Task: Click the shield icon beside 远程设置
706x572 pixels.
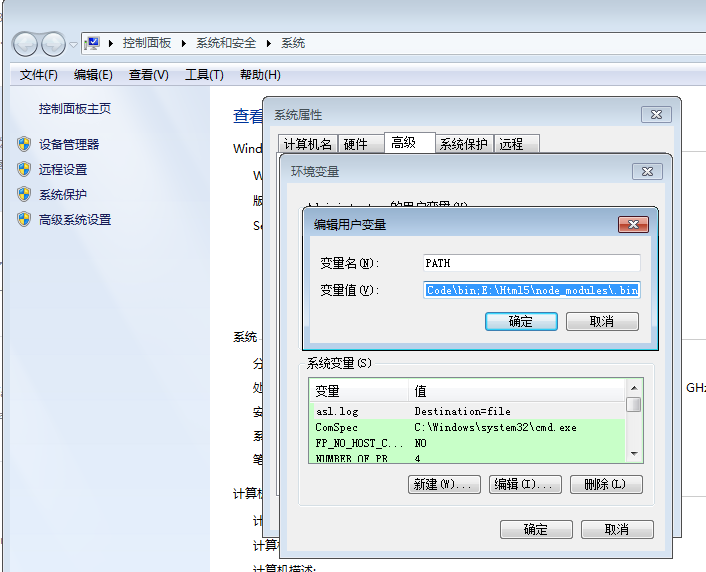Action: [24, 169]
